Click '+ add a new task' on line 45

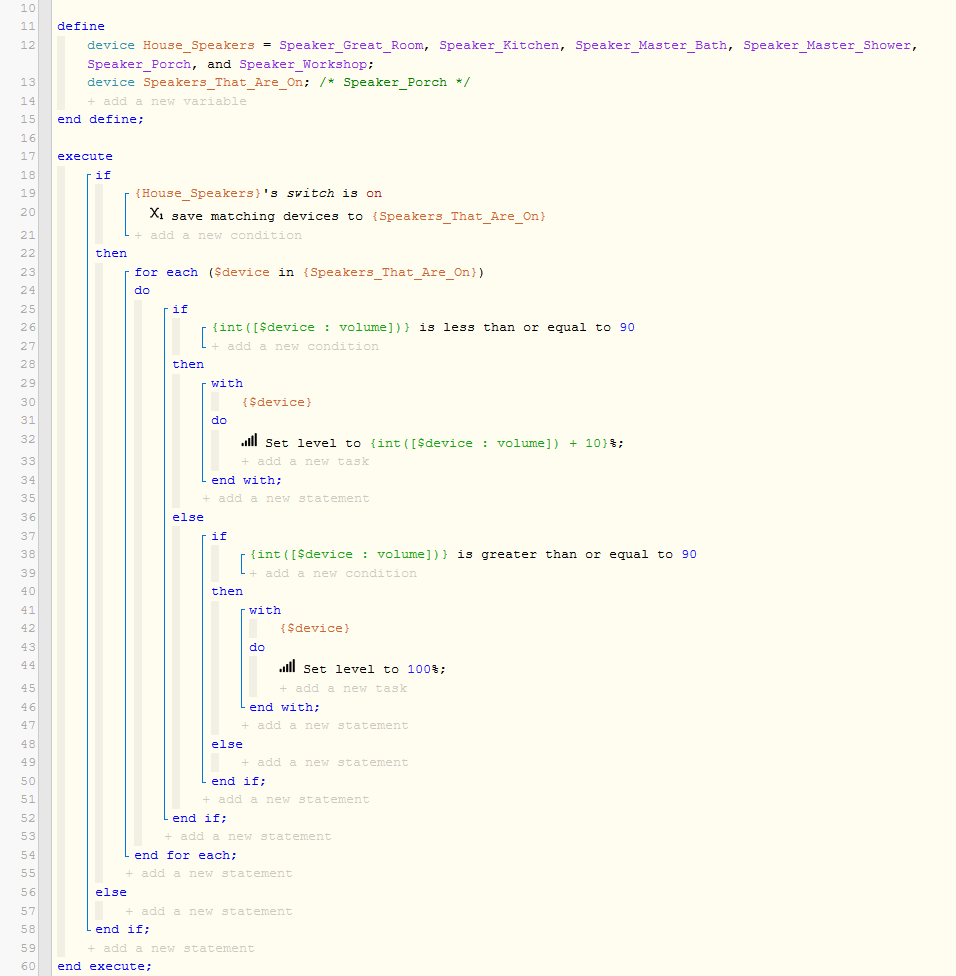click(x=344, y=688)
